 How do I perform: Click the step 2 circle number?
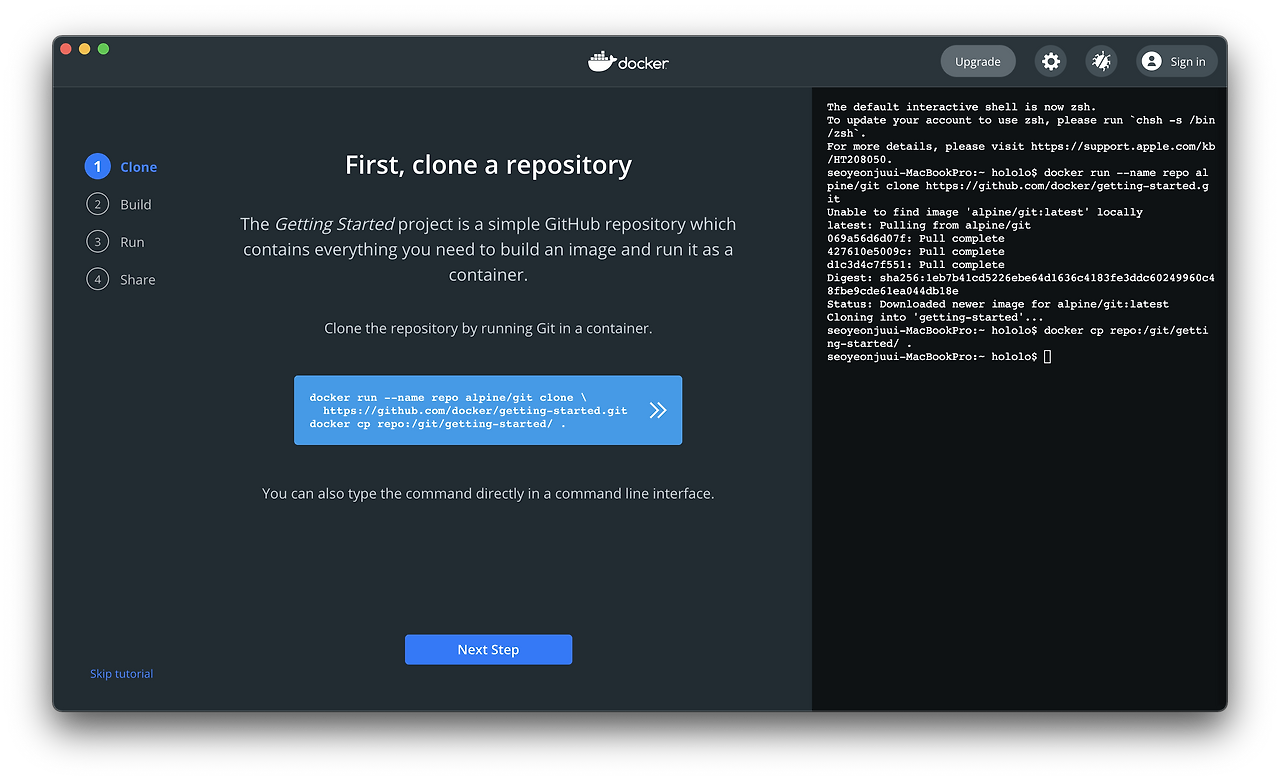(97, 204)
